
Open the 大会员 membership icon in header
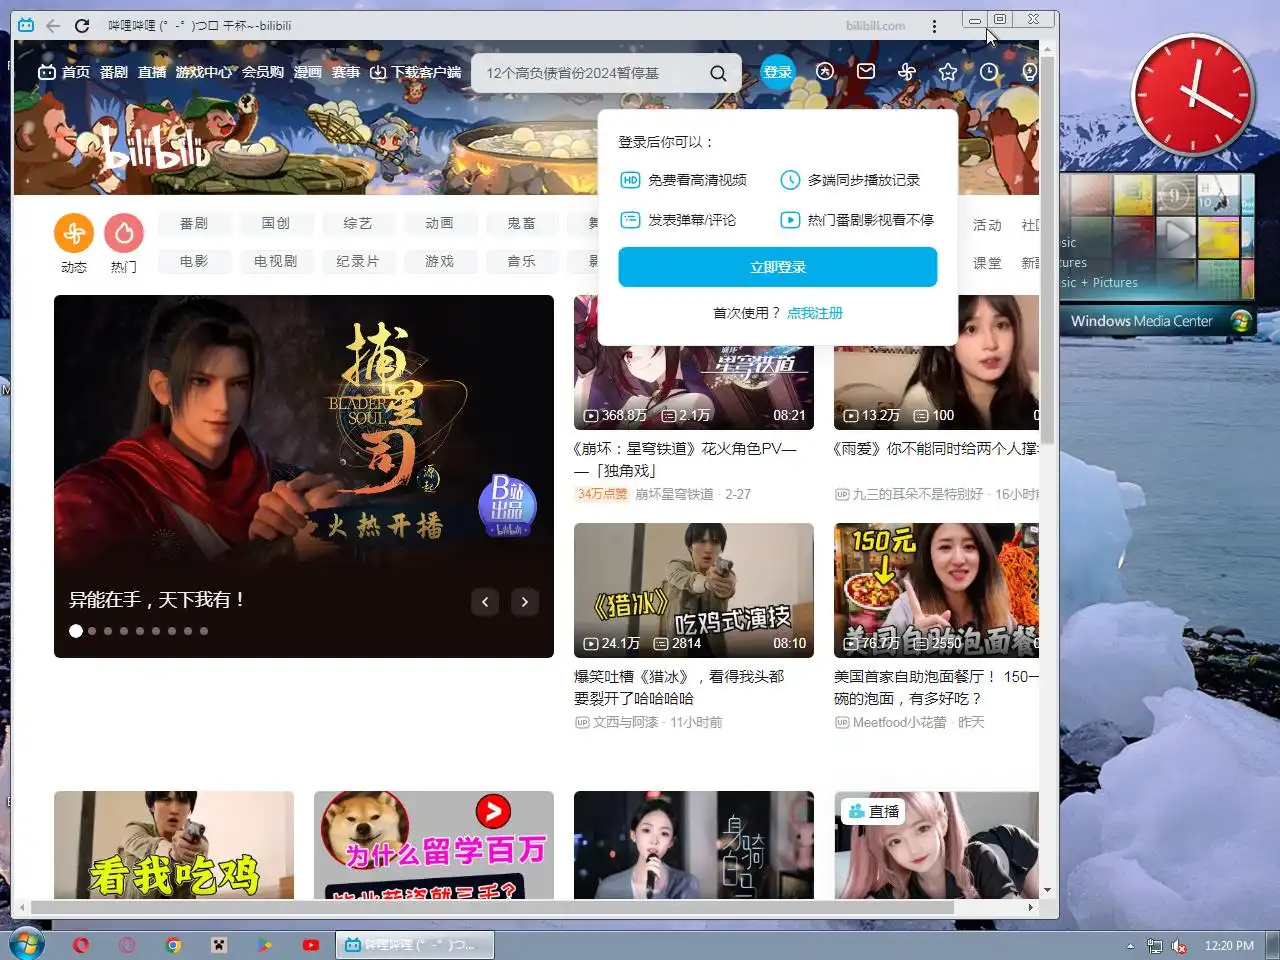coord(825,71)
